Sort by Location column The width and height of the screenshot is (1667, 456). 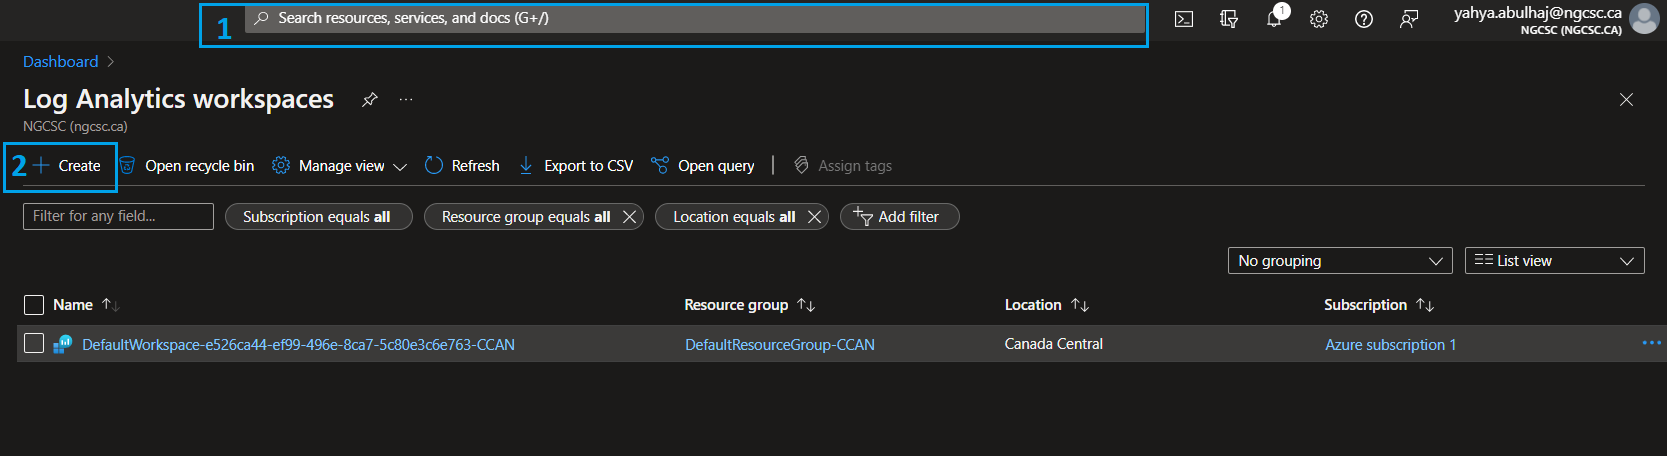[x=1047, y=305]
